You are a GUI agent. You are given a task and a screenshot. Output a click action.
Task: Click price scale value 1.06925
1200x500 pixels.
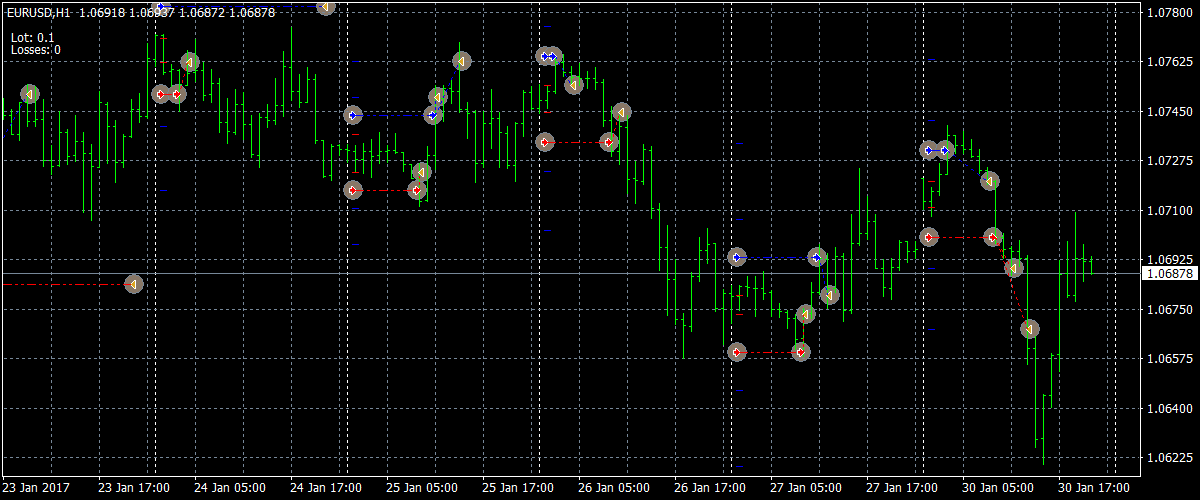pos(1170,260)
